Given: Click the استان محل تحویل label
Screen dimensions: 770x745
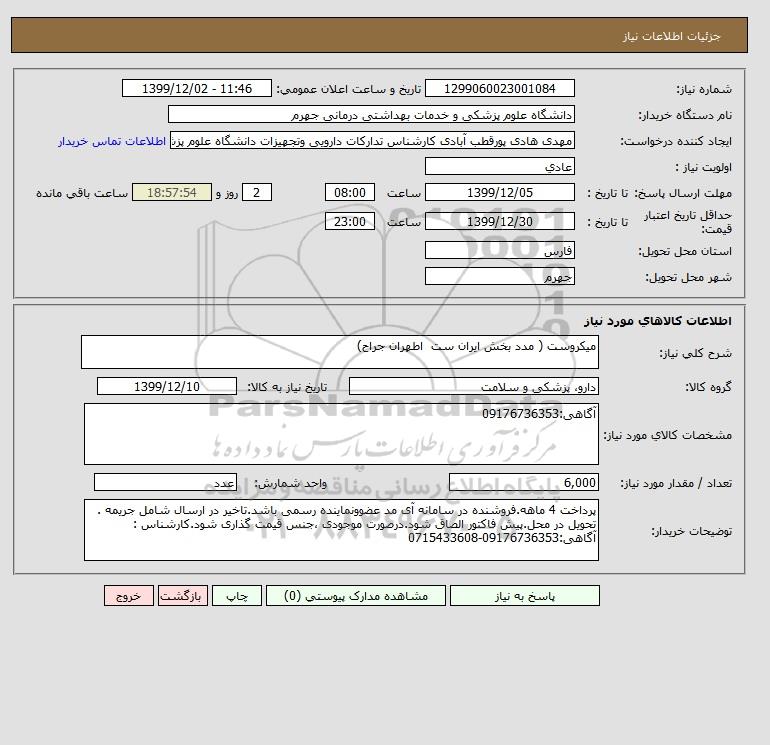Looking at the screenshot, I should pos(685,251).
